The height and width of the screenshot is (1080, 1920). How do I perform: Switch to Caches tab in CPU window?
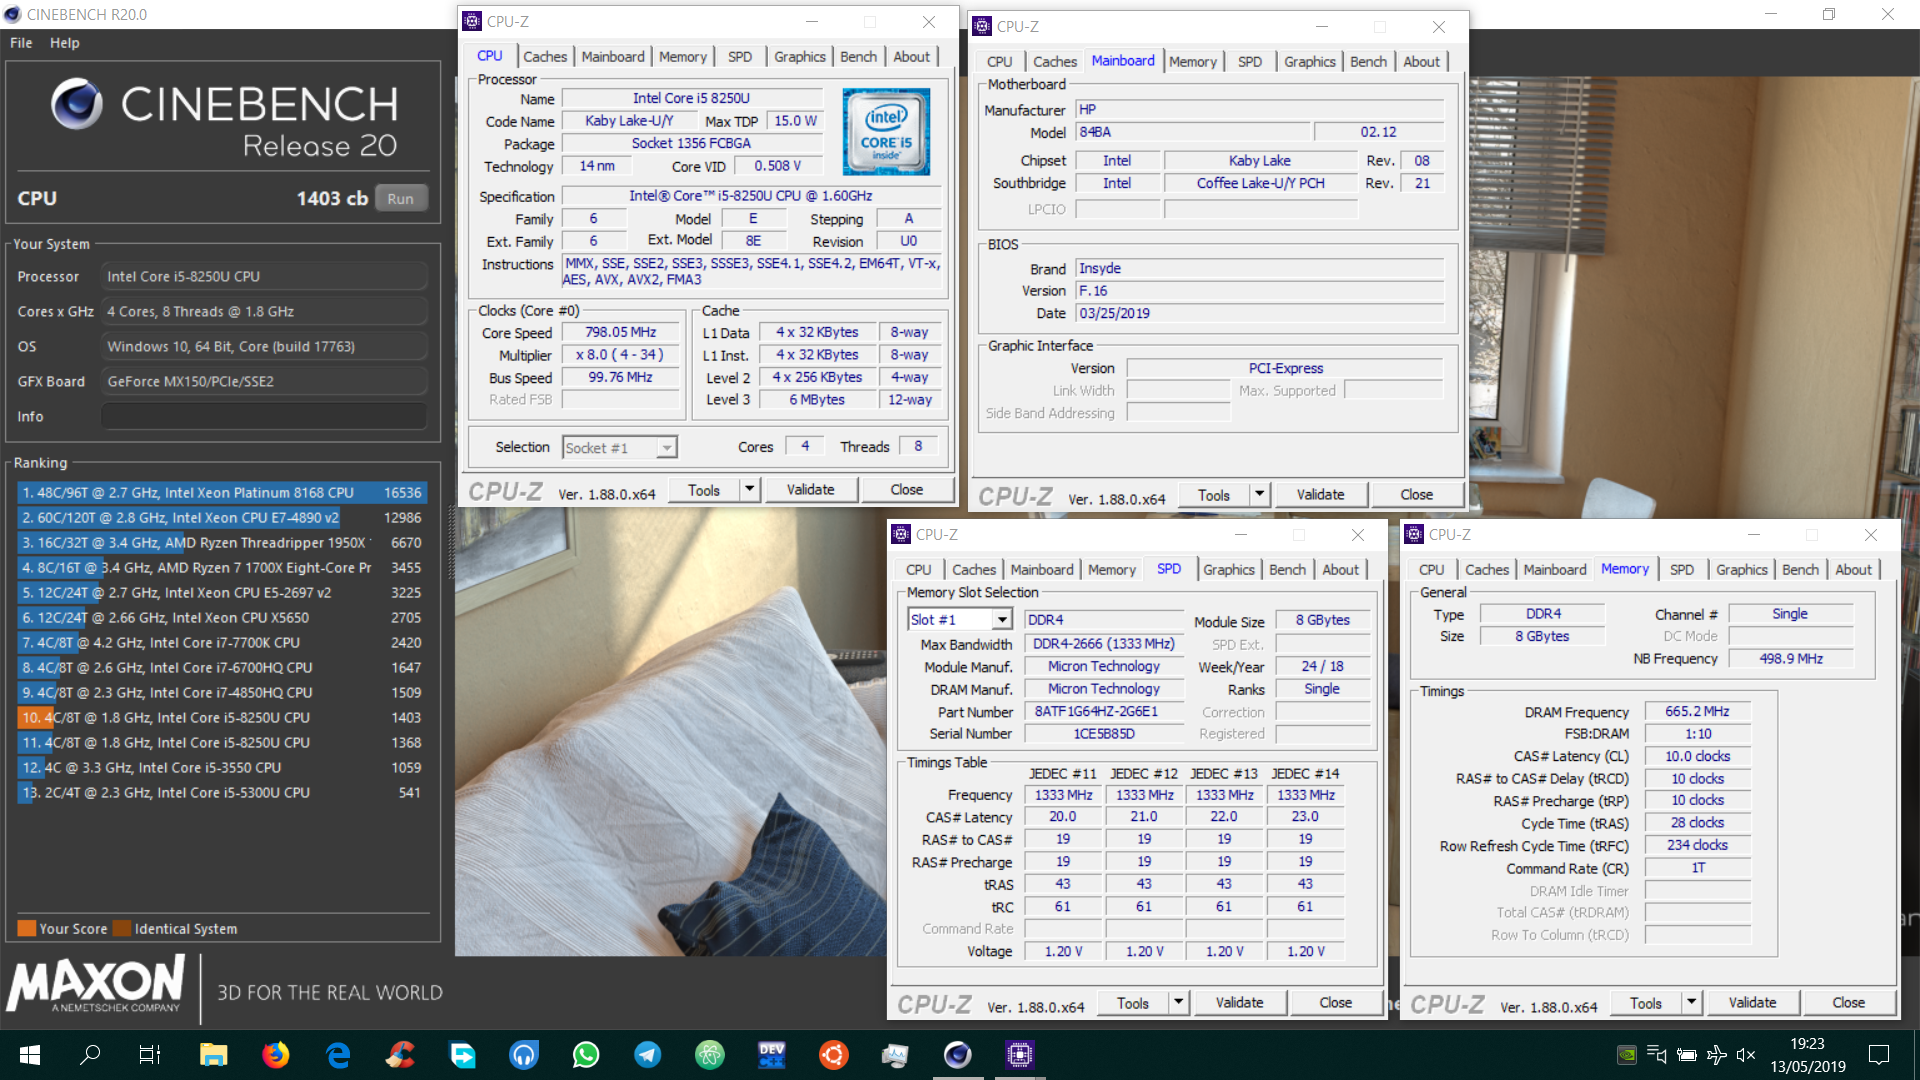[545, 57]
